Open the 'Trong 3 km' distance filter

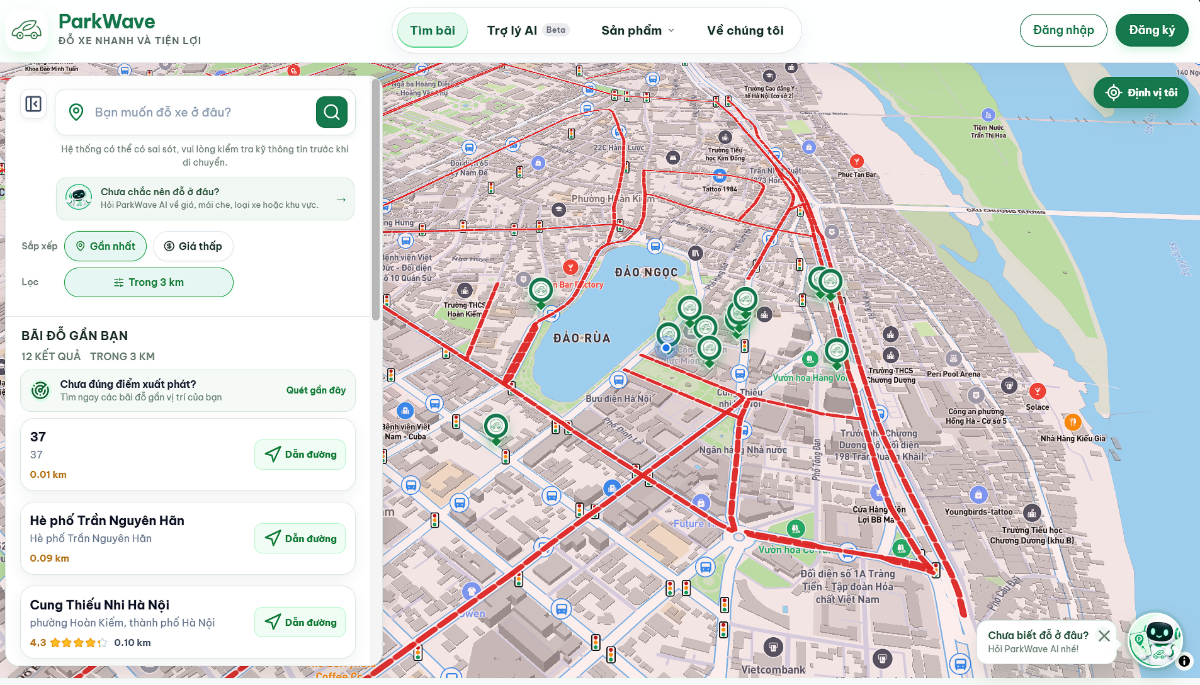(x=149, y=282)
